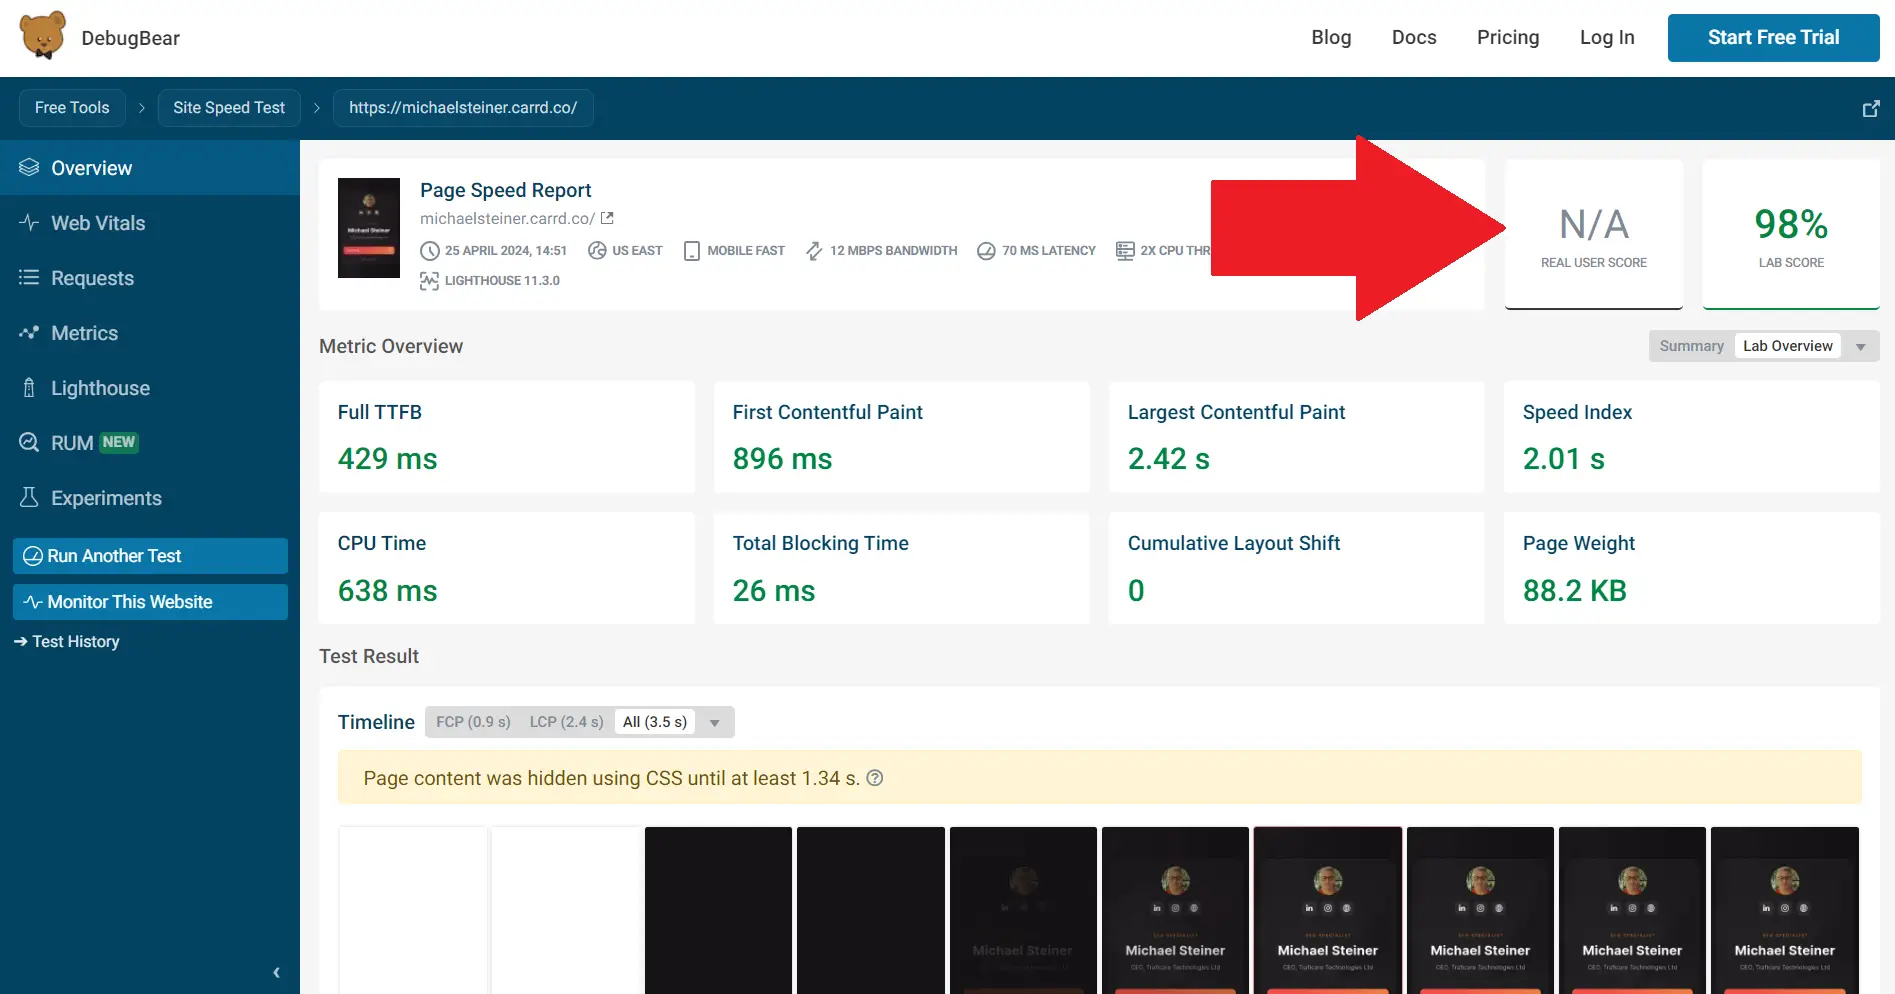This screenshot has width=1895, height=994.
Task: Click the clock icon next to test date
Action: pyautogui.click(x=429, y=250)
